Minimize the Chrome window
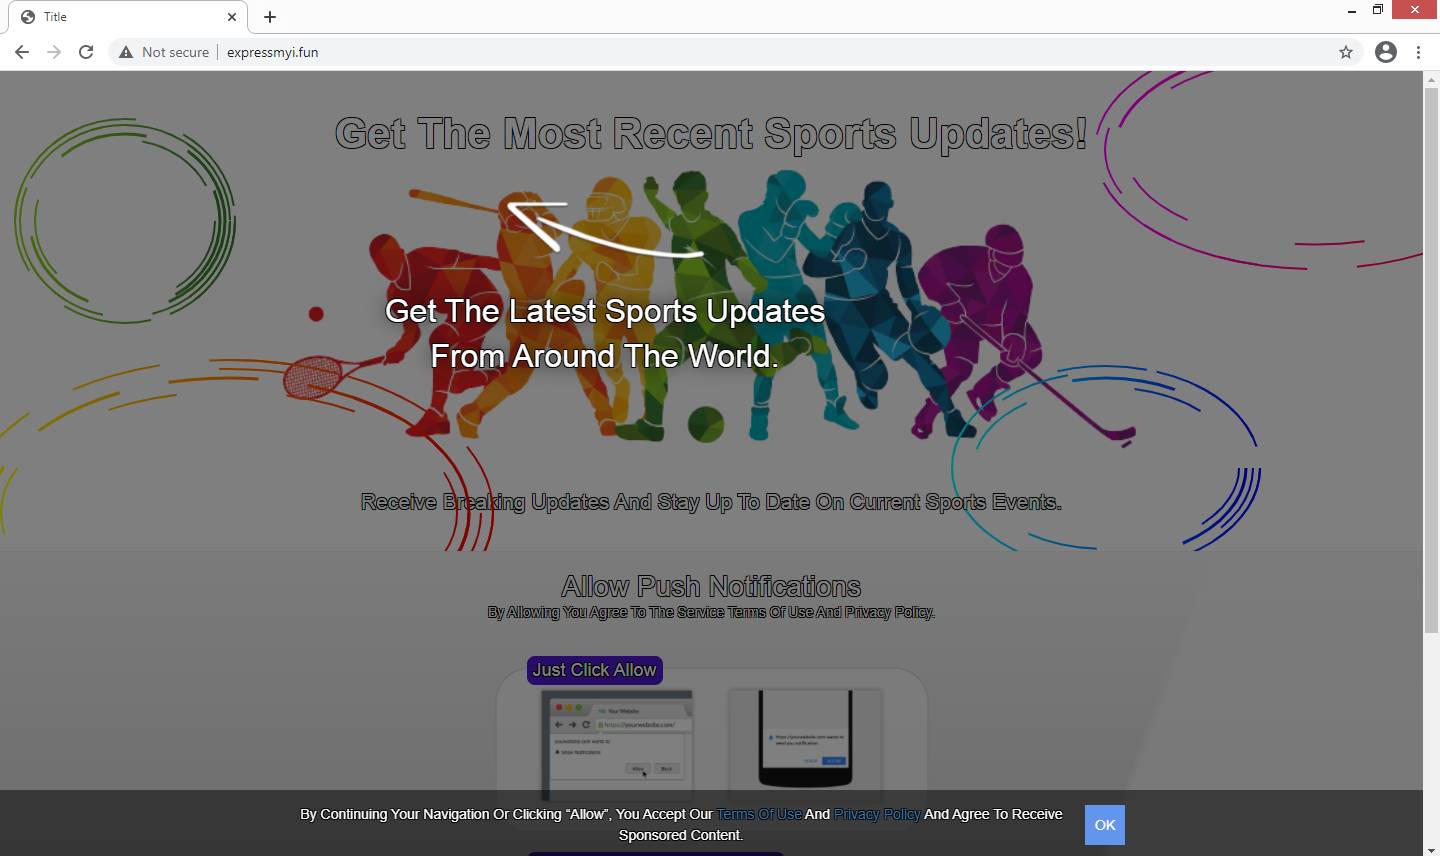 pyautogui.click(x=1352, y=10)
